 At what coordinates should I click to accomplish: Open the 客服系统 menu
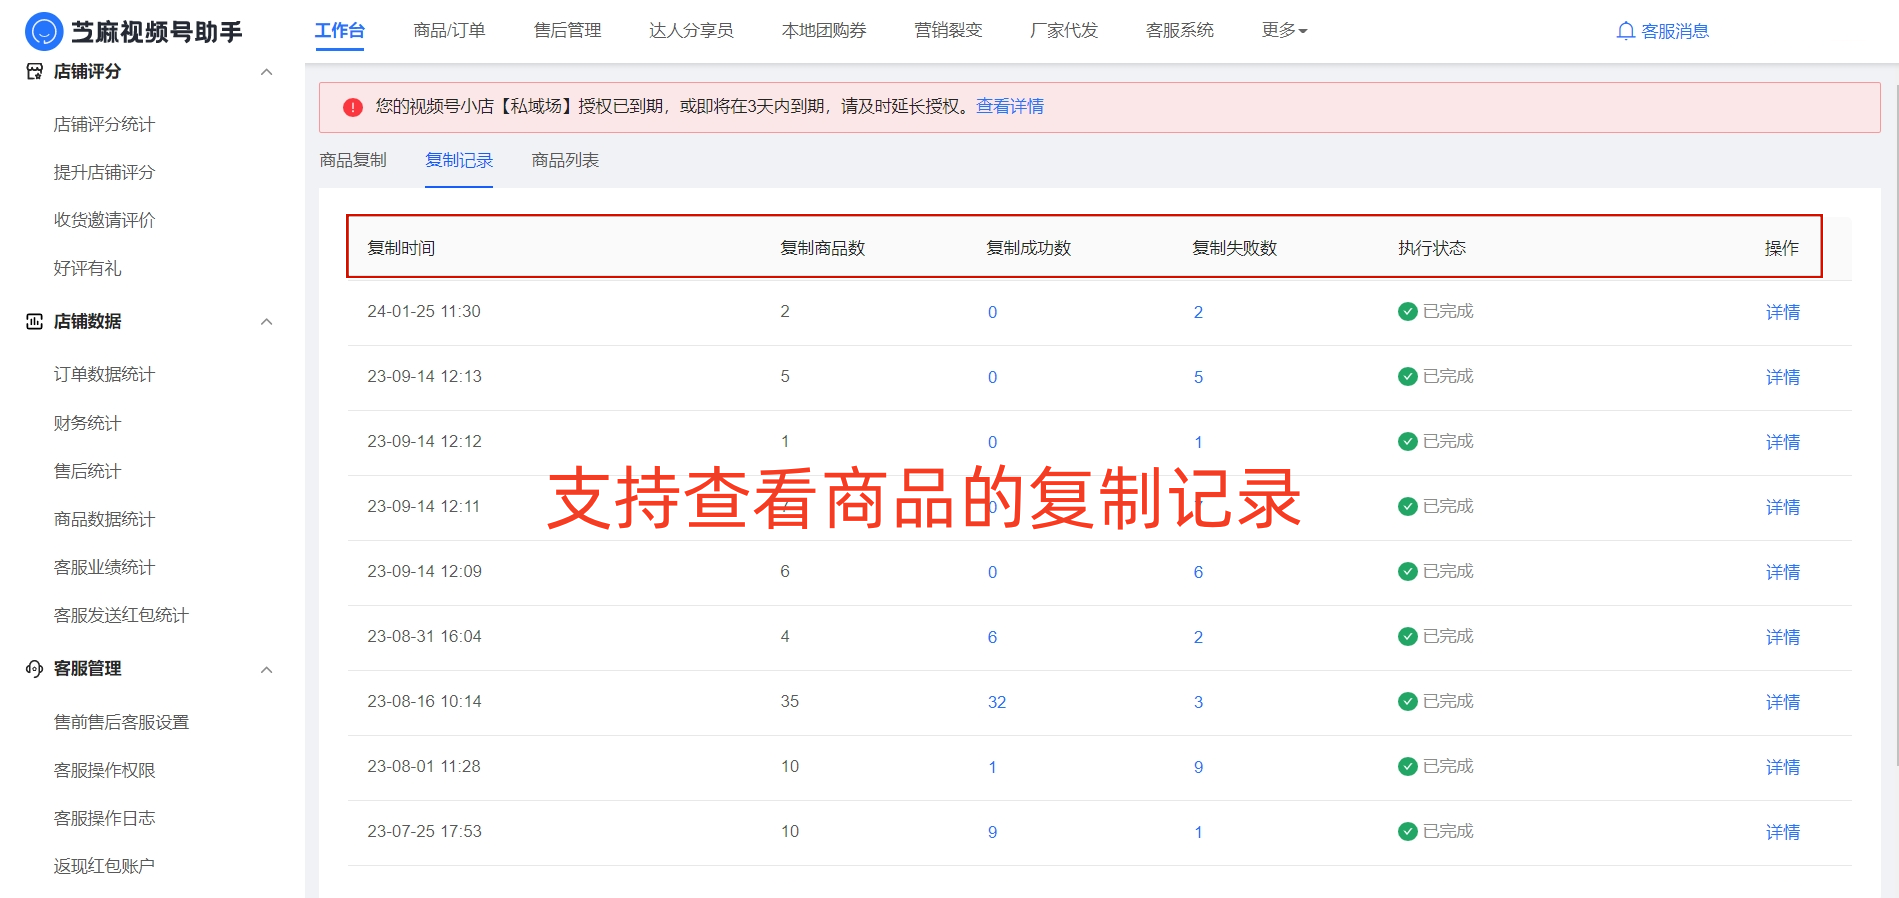pyautogui.click(x=1180, y=31)
